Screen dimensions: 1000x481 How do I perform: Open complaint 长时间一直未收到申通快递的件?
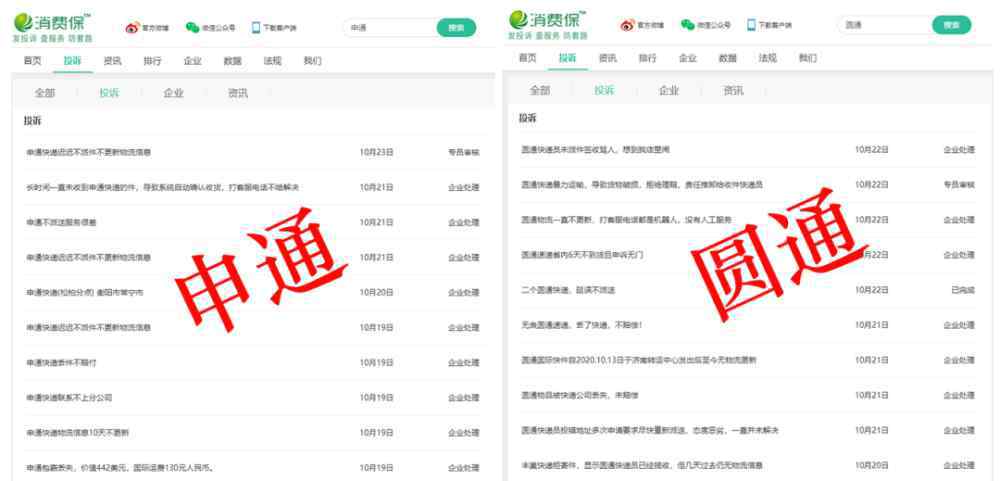pos(163,188)
